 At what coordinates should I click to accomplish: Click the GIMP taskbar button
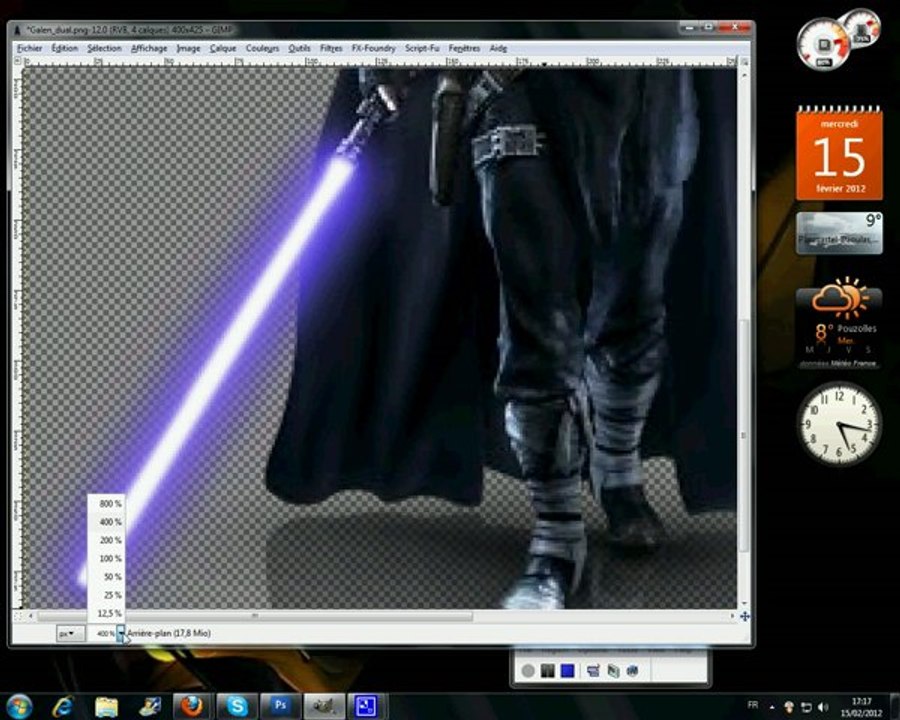coord(324,706)
